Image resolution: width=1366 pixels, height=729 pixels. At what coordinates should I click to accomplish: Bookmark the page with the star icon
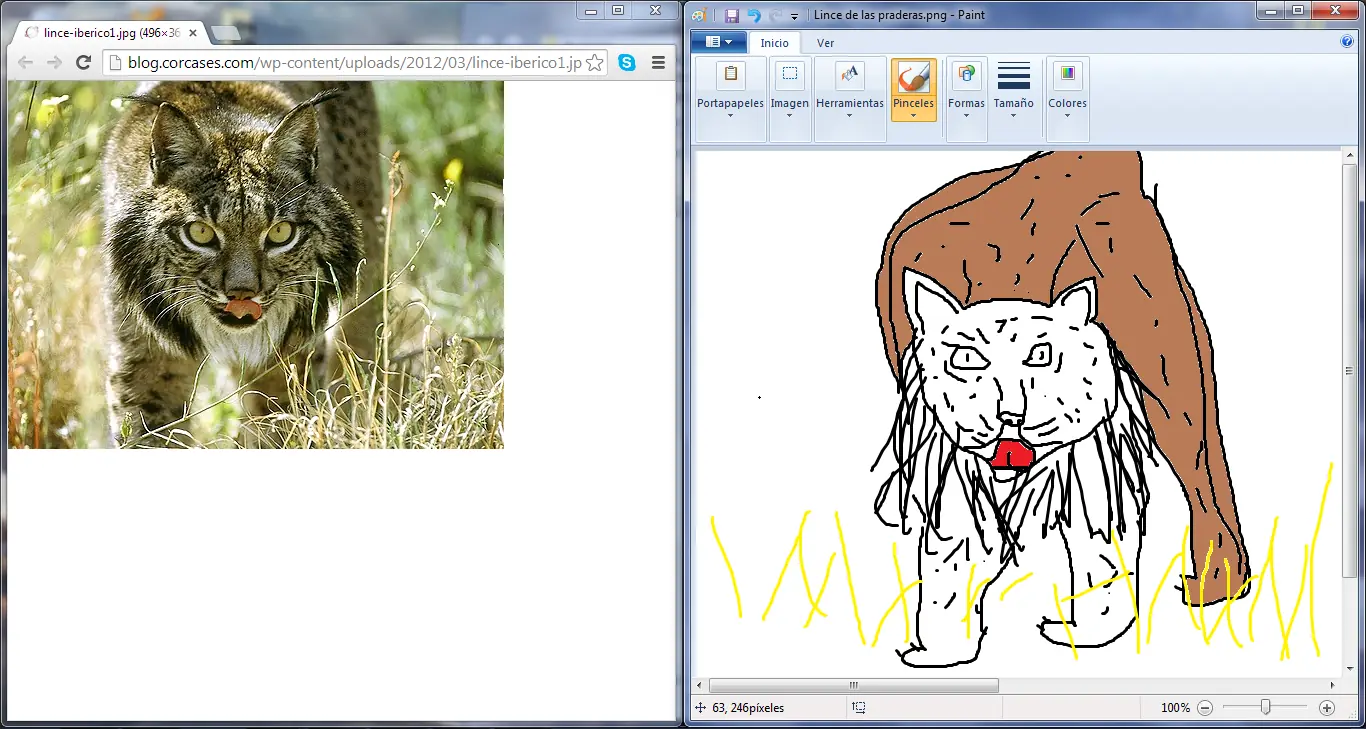[594, 63]
